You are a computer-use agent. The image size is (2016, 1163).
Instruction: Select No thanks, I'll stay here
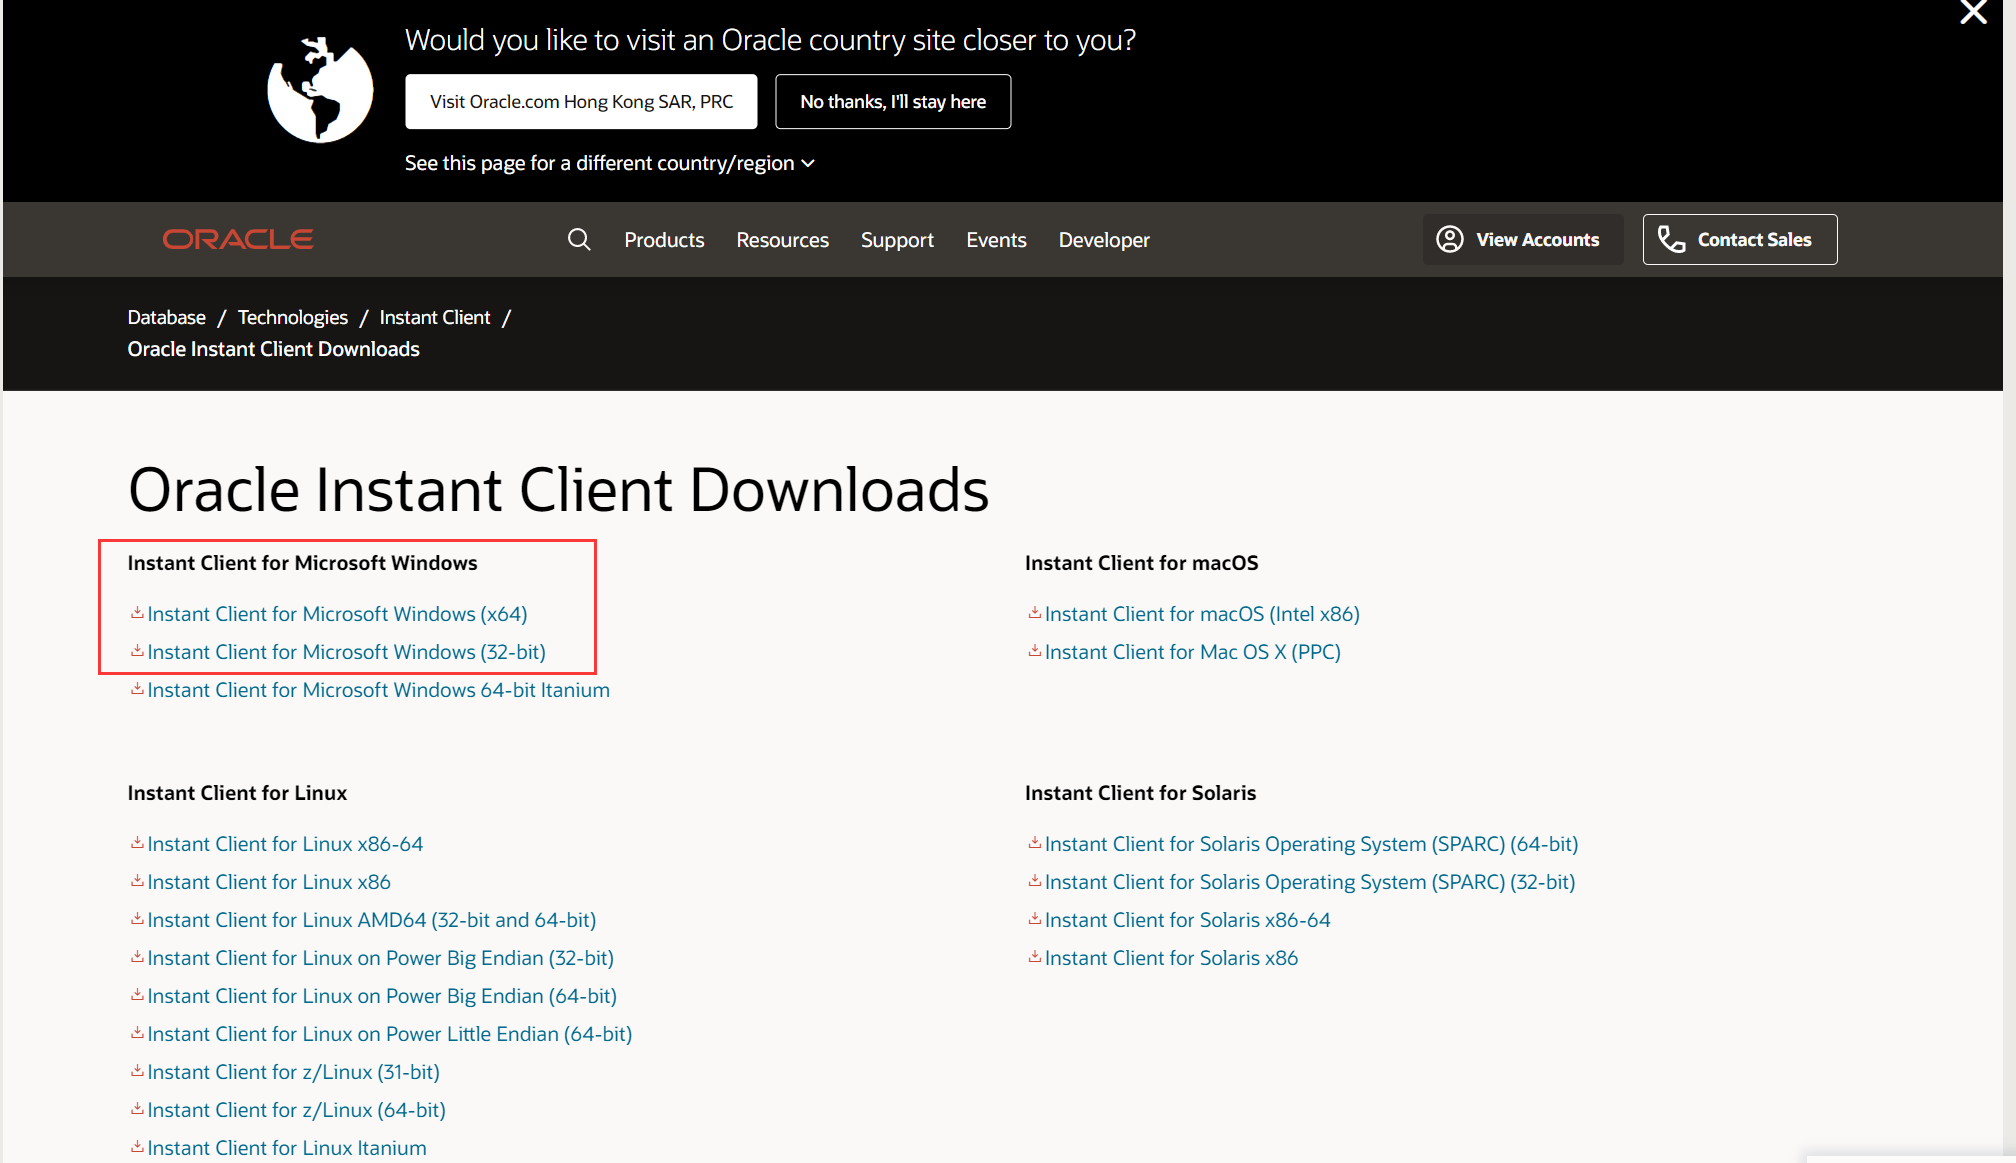coord(893,101)
